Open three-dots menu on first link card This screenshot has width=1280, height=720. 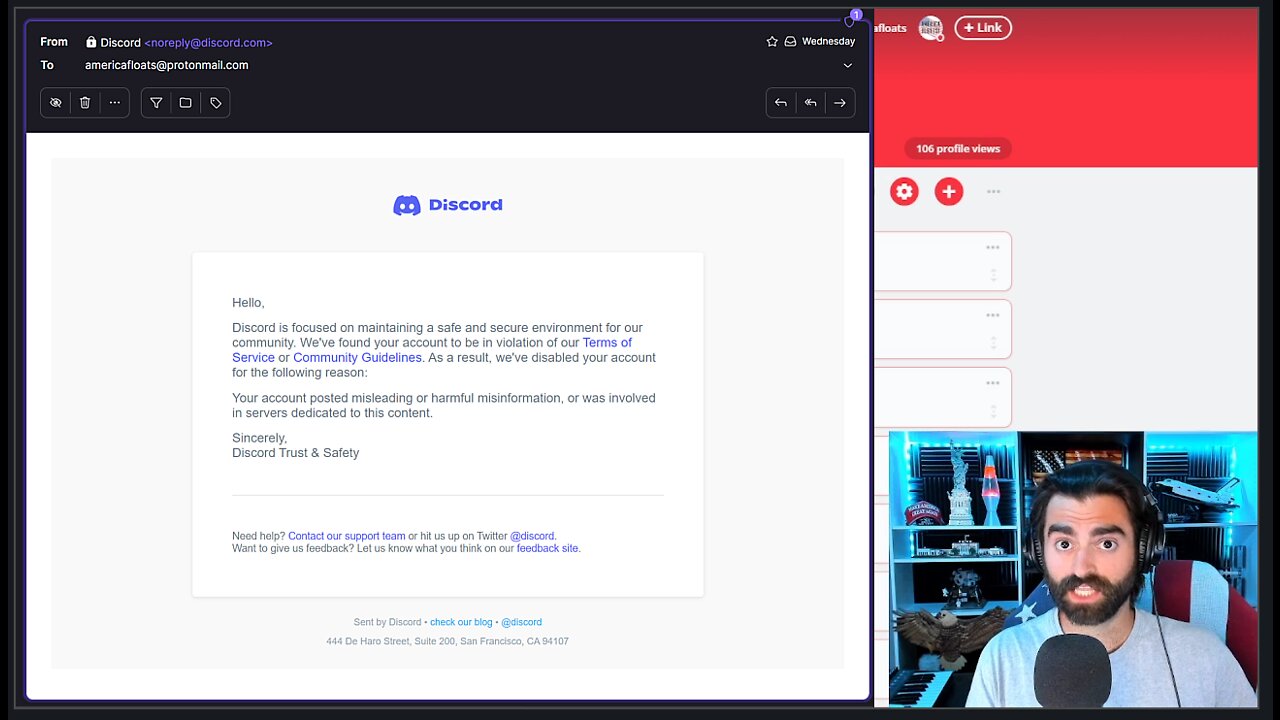(x=993, y=248)
